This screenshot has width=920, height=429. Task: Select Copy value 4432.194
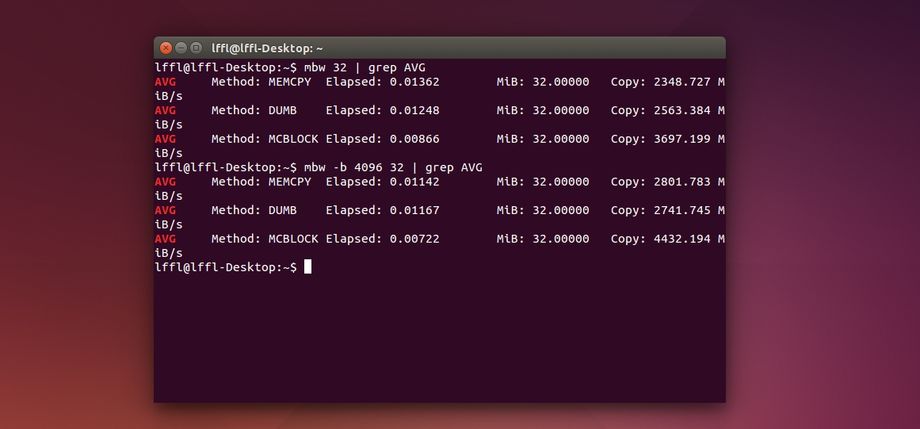[x=682, y=239]
